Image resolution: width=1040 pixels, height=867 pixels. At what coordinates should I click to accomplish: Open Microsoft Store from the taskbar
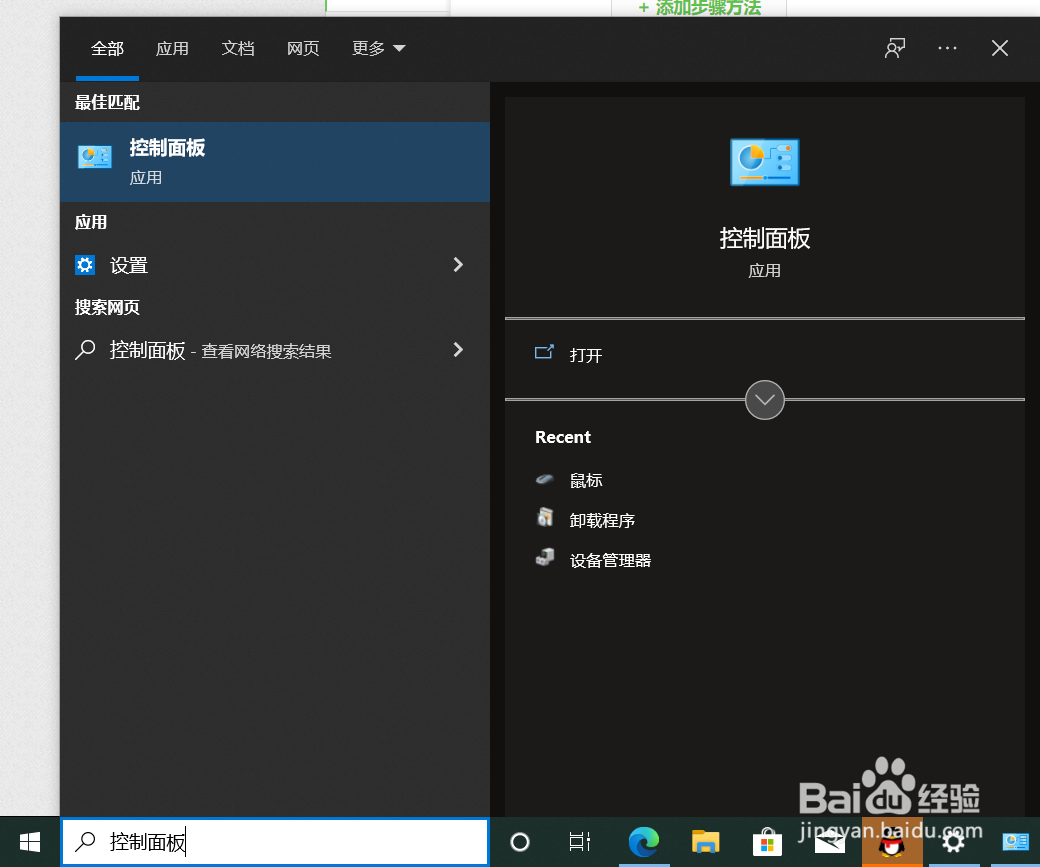pyautogui.click(x=767, y=842)
